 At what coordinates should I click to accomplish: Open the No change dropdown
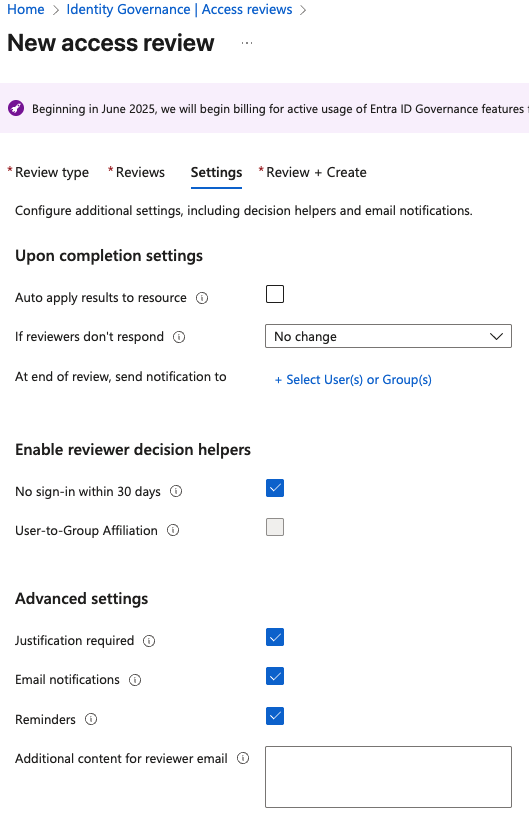click(388, 336)
